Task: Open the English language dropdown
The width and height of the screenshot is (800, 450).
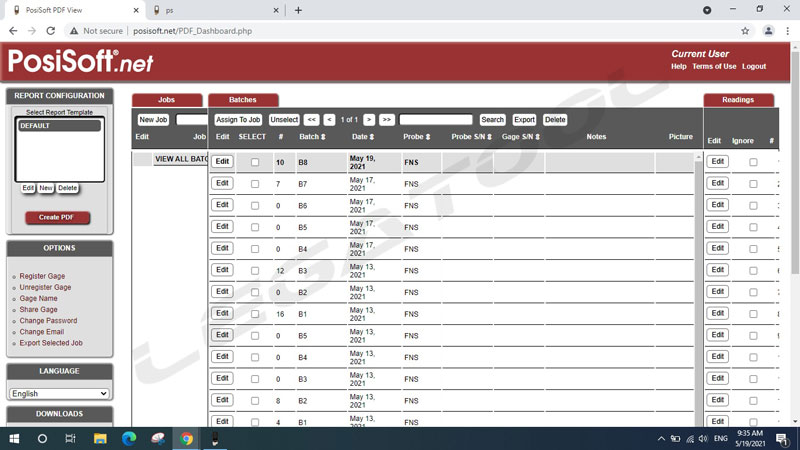Action: [x=59, y=394]
